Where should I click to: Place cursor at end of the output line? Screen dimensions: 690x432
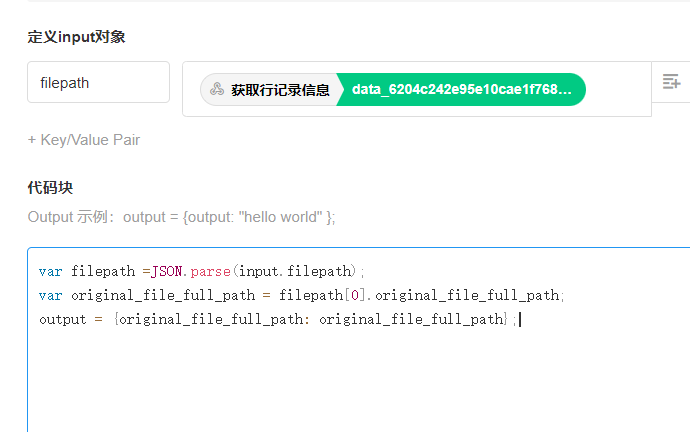click(x=520, y=320)
